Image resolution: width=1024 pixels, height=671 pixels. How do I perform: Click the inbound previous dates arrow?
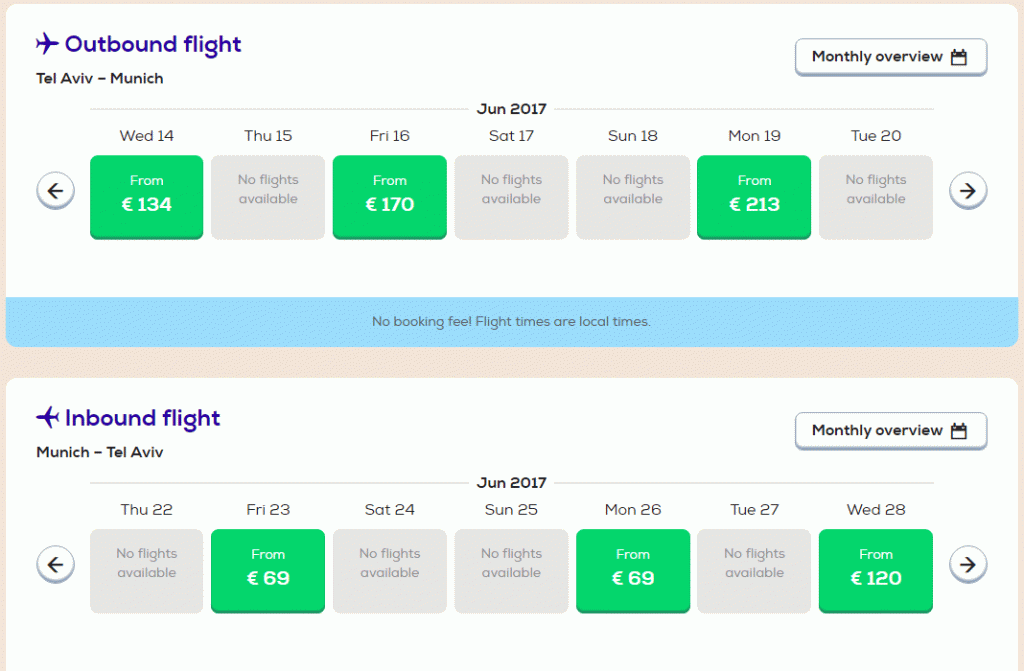click(x=56, y=565)
